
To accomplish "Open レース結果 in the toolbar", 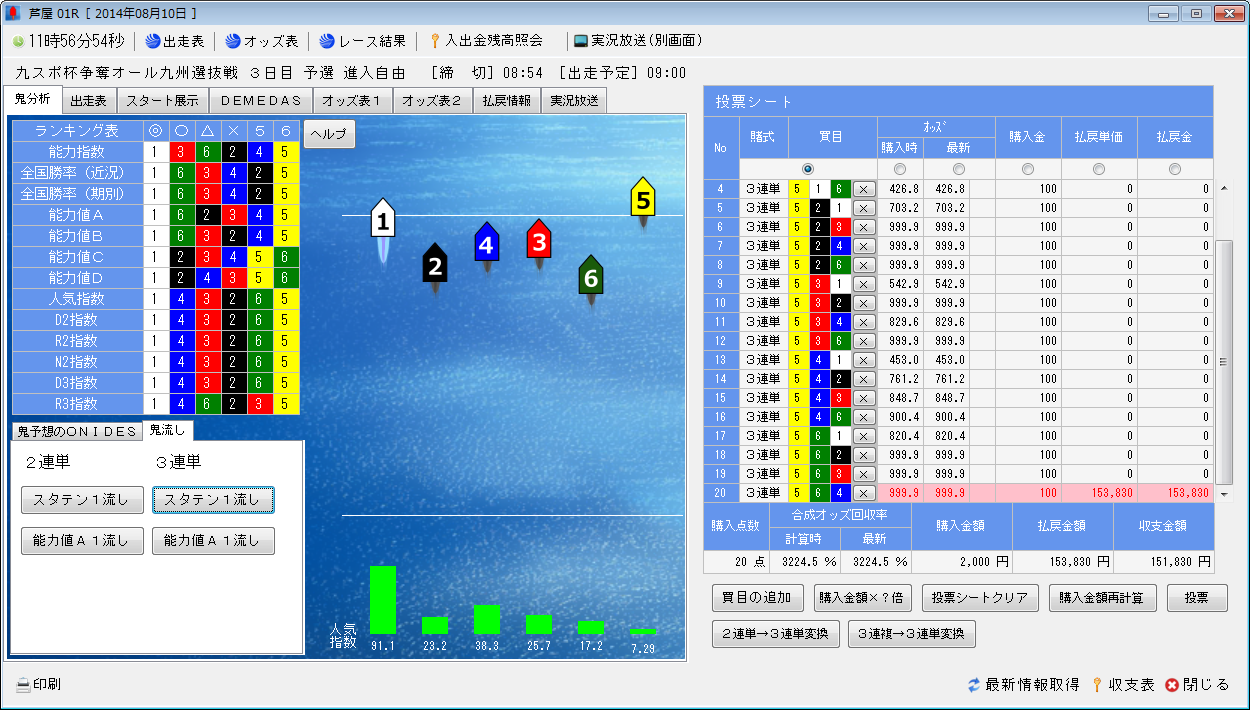I will tap(362, 41).
